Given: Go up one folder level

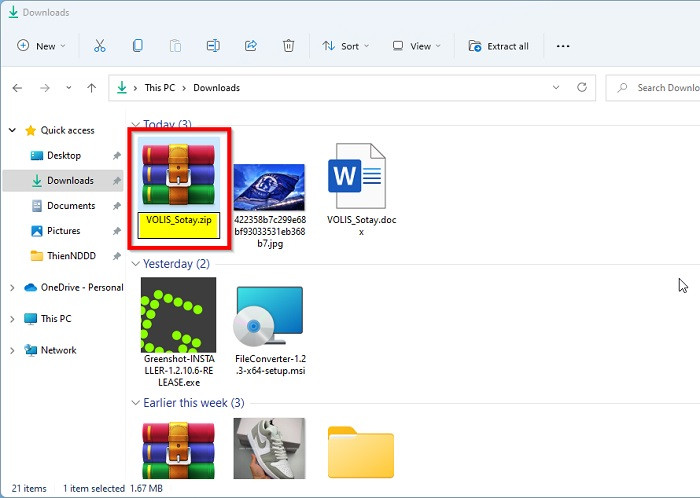Looking at the screenshot, I should [92, 88].
